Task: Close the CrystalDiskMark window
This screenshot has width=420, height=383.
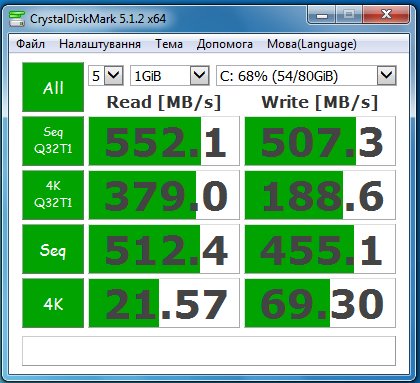Action: click(x=386, y=15)
